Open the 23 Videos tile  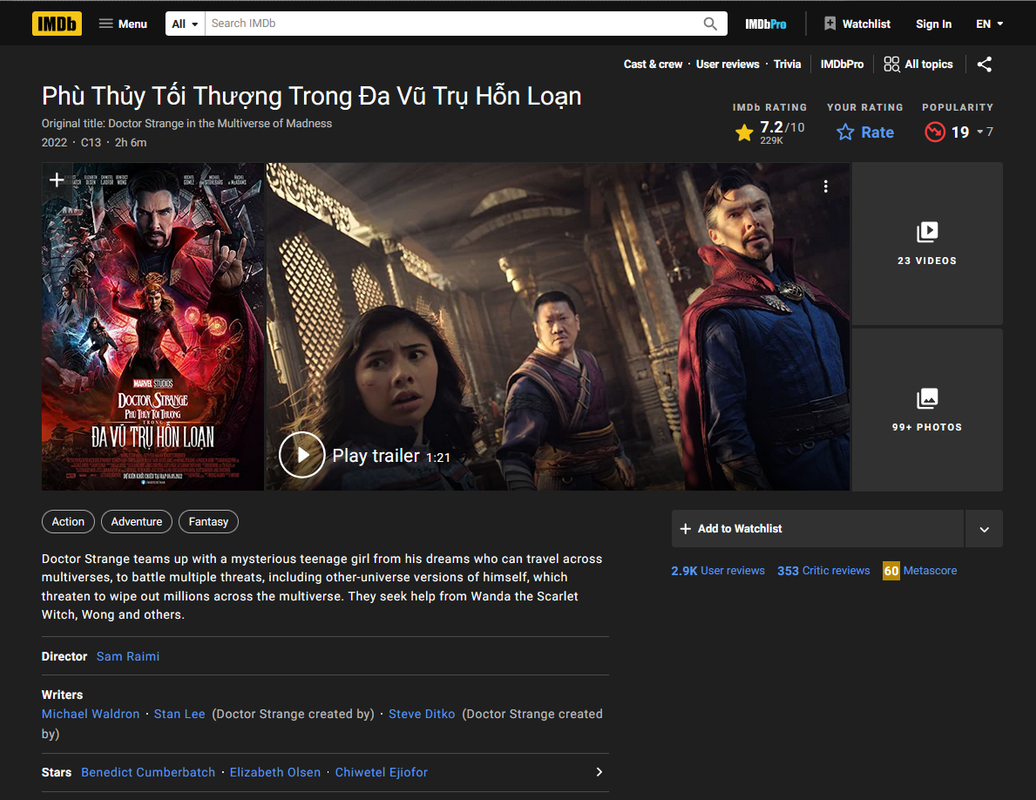[x=927, y=243]
